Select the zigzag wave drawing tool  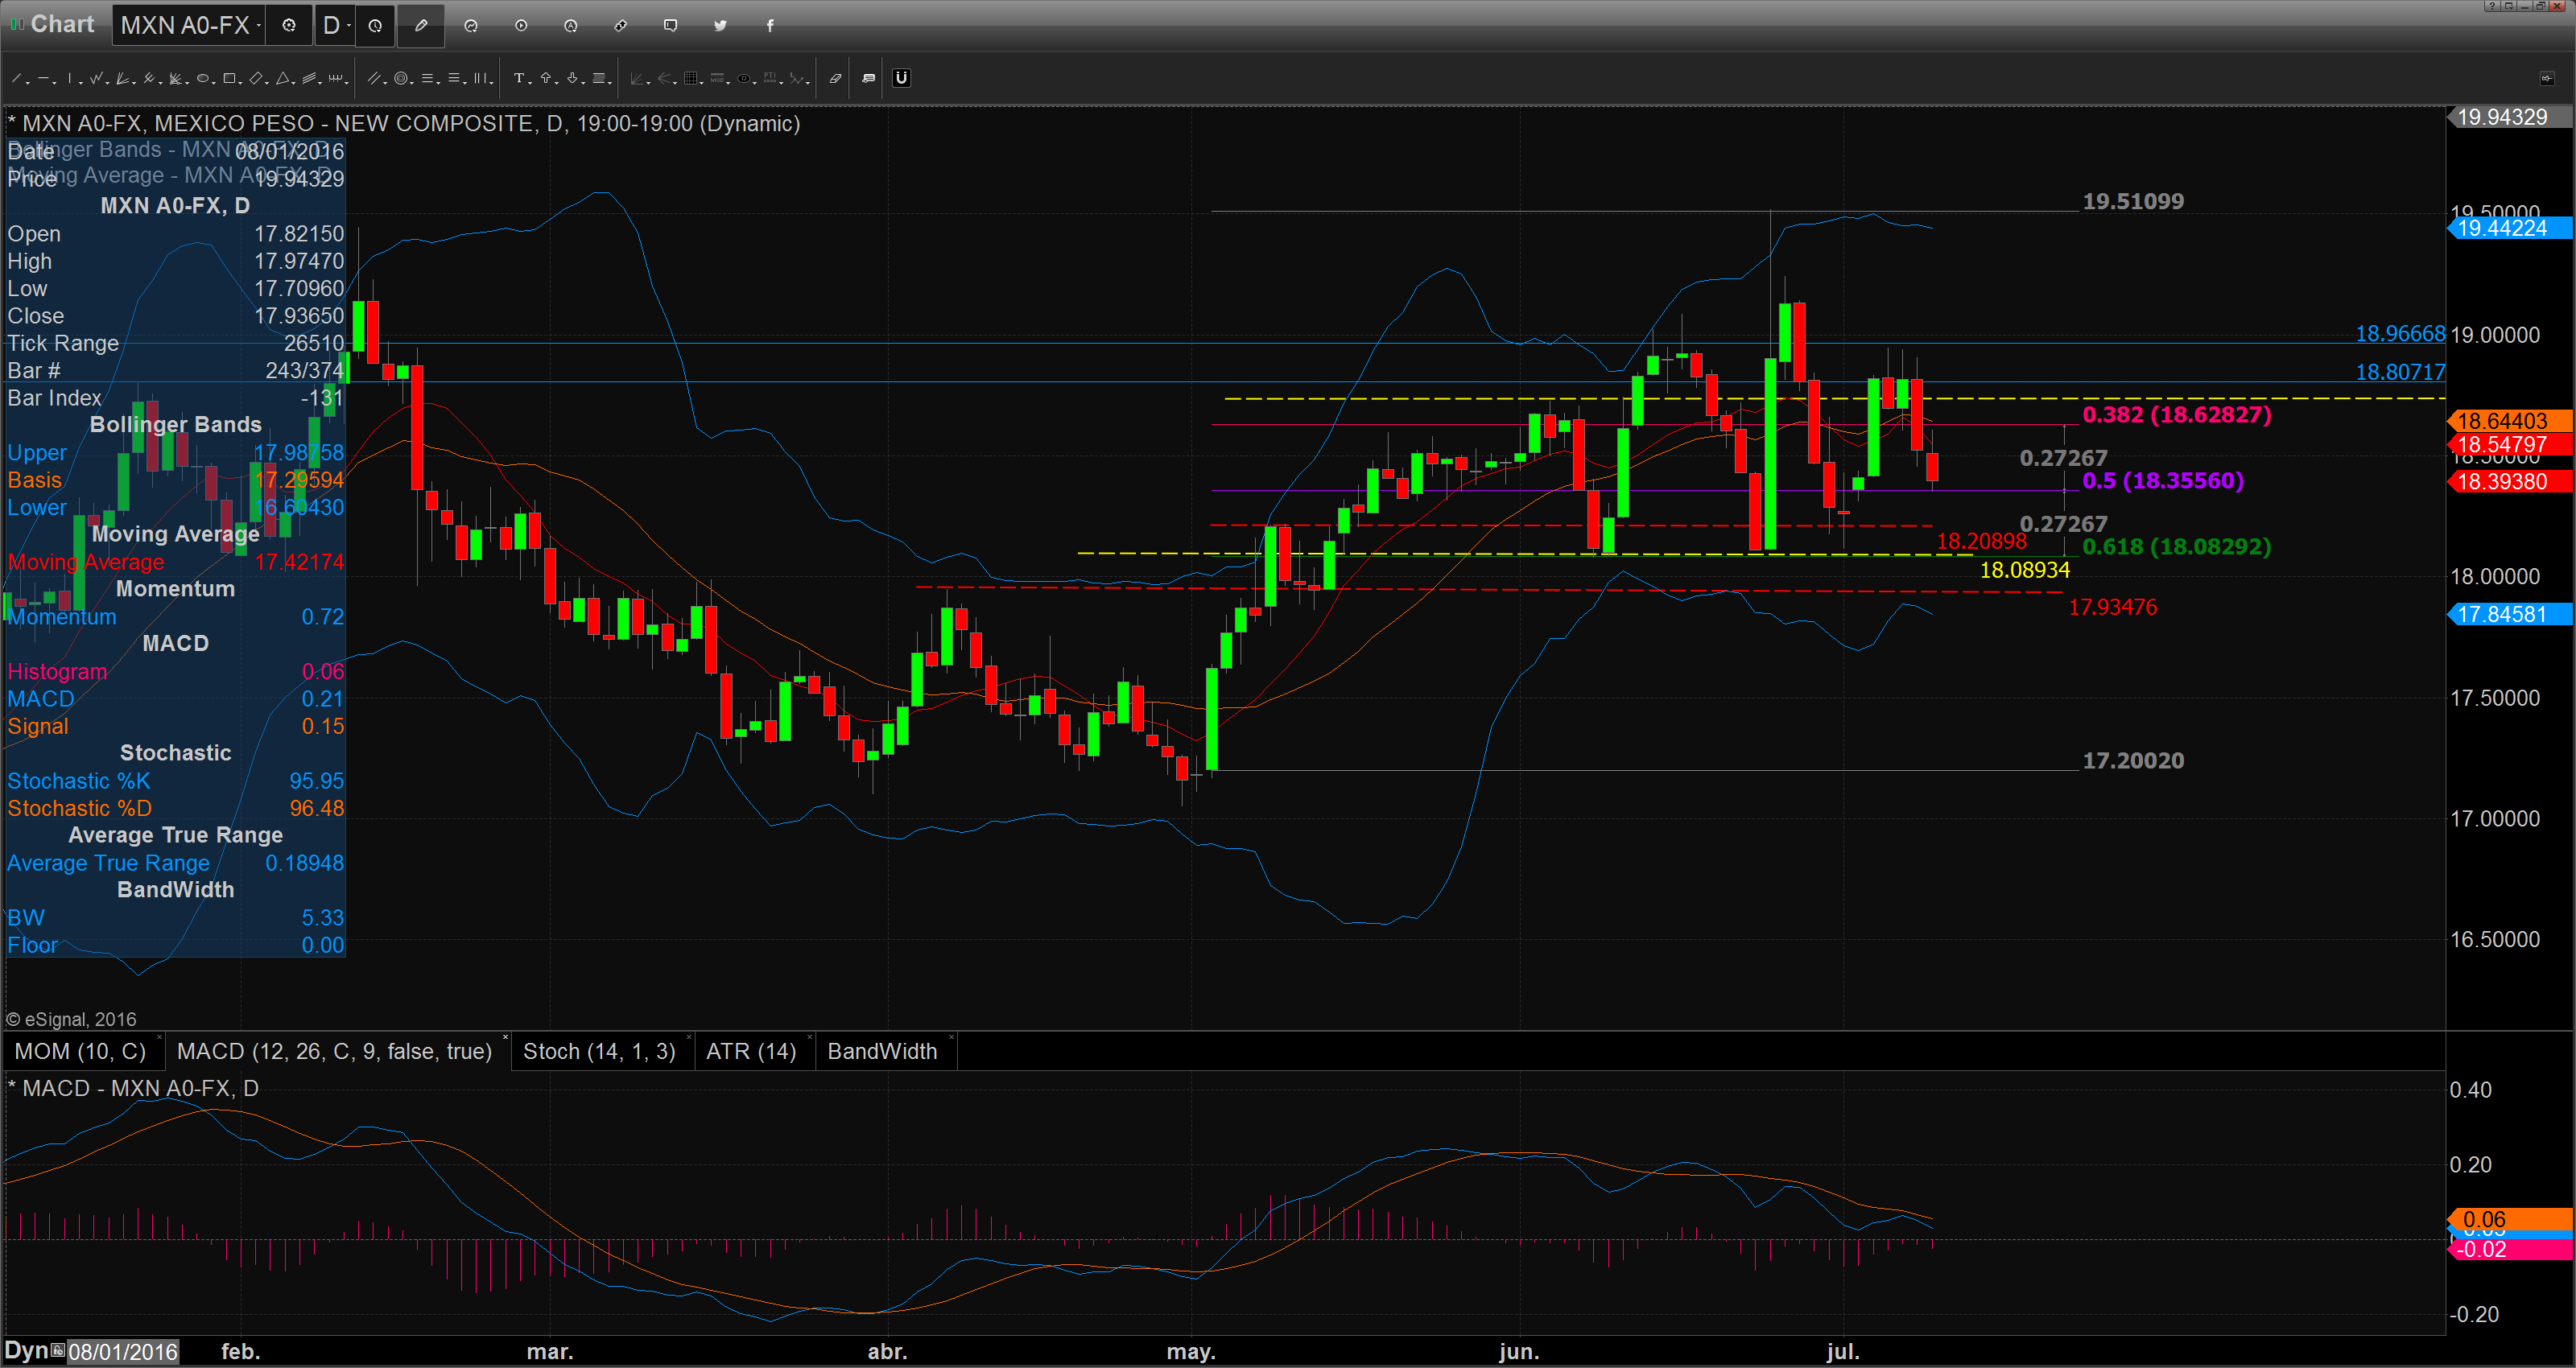[x=96, y=78]
